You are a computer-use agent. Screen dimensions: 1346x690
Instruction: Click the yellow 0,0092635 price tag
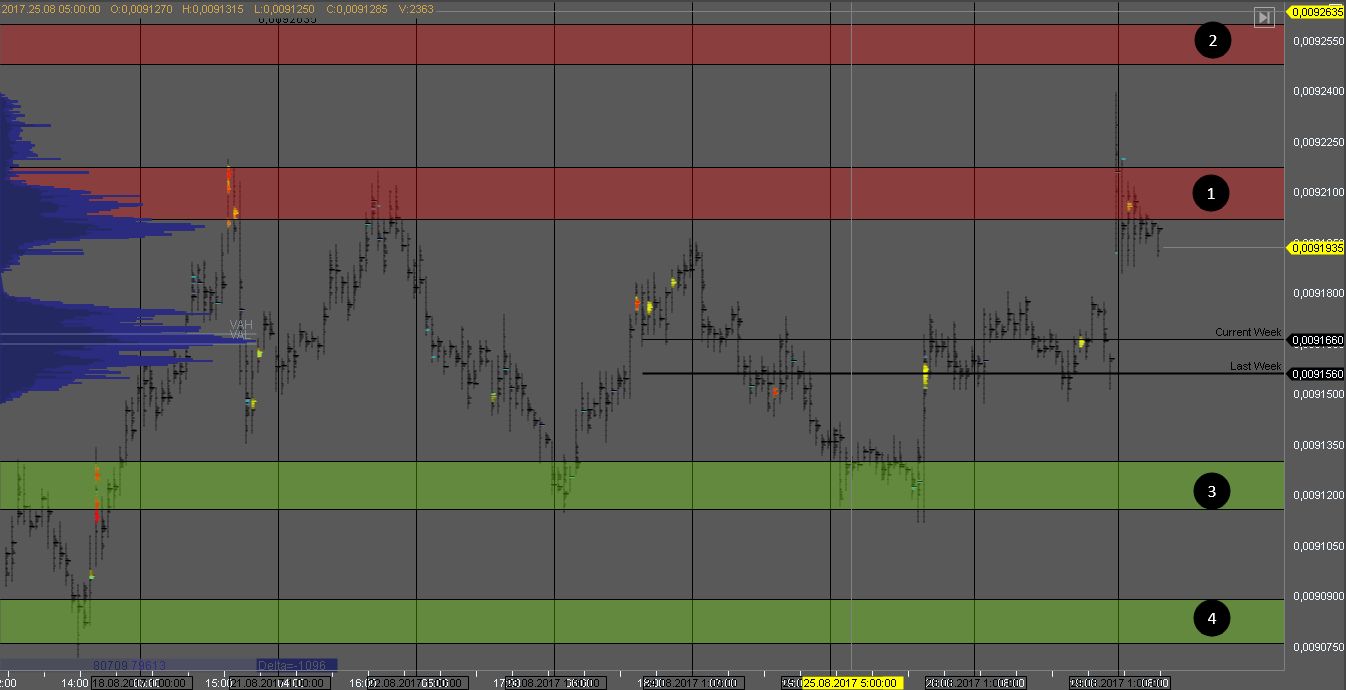point(1316,13)
